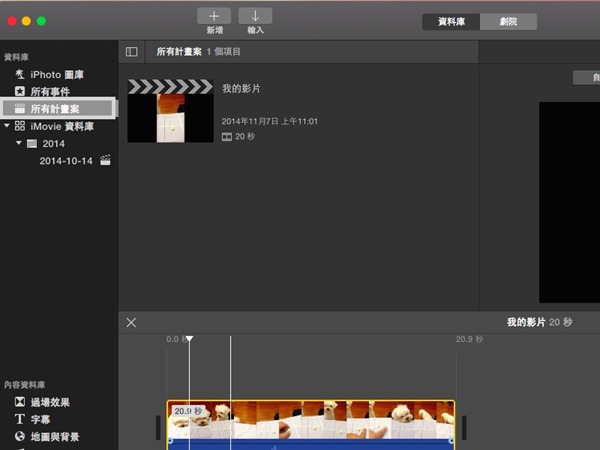Click the project date 2014年11月7日 text
600x450 pixels.
tap(269, 122)
